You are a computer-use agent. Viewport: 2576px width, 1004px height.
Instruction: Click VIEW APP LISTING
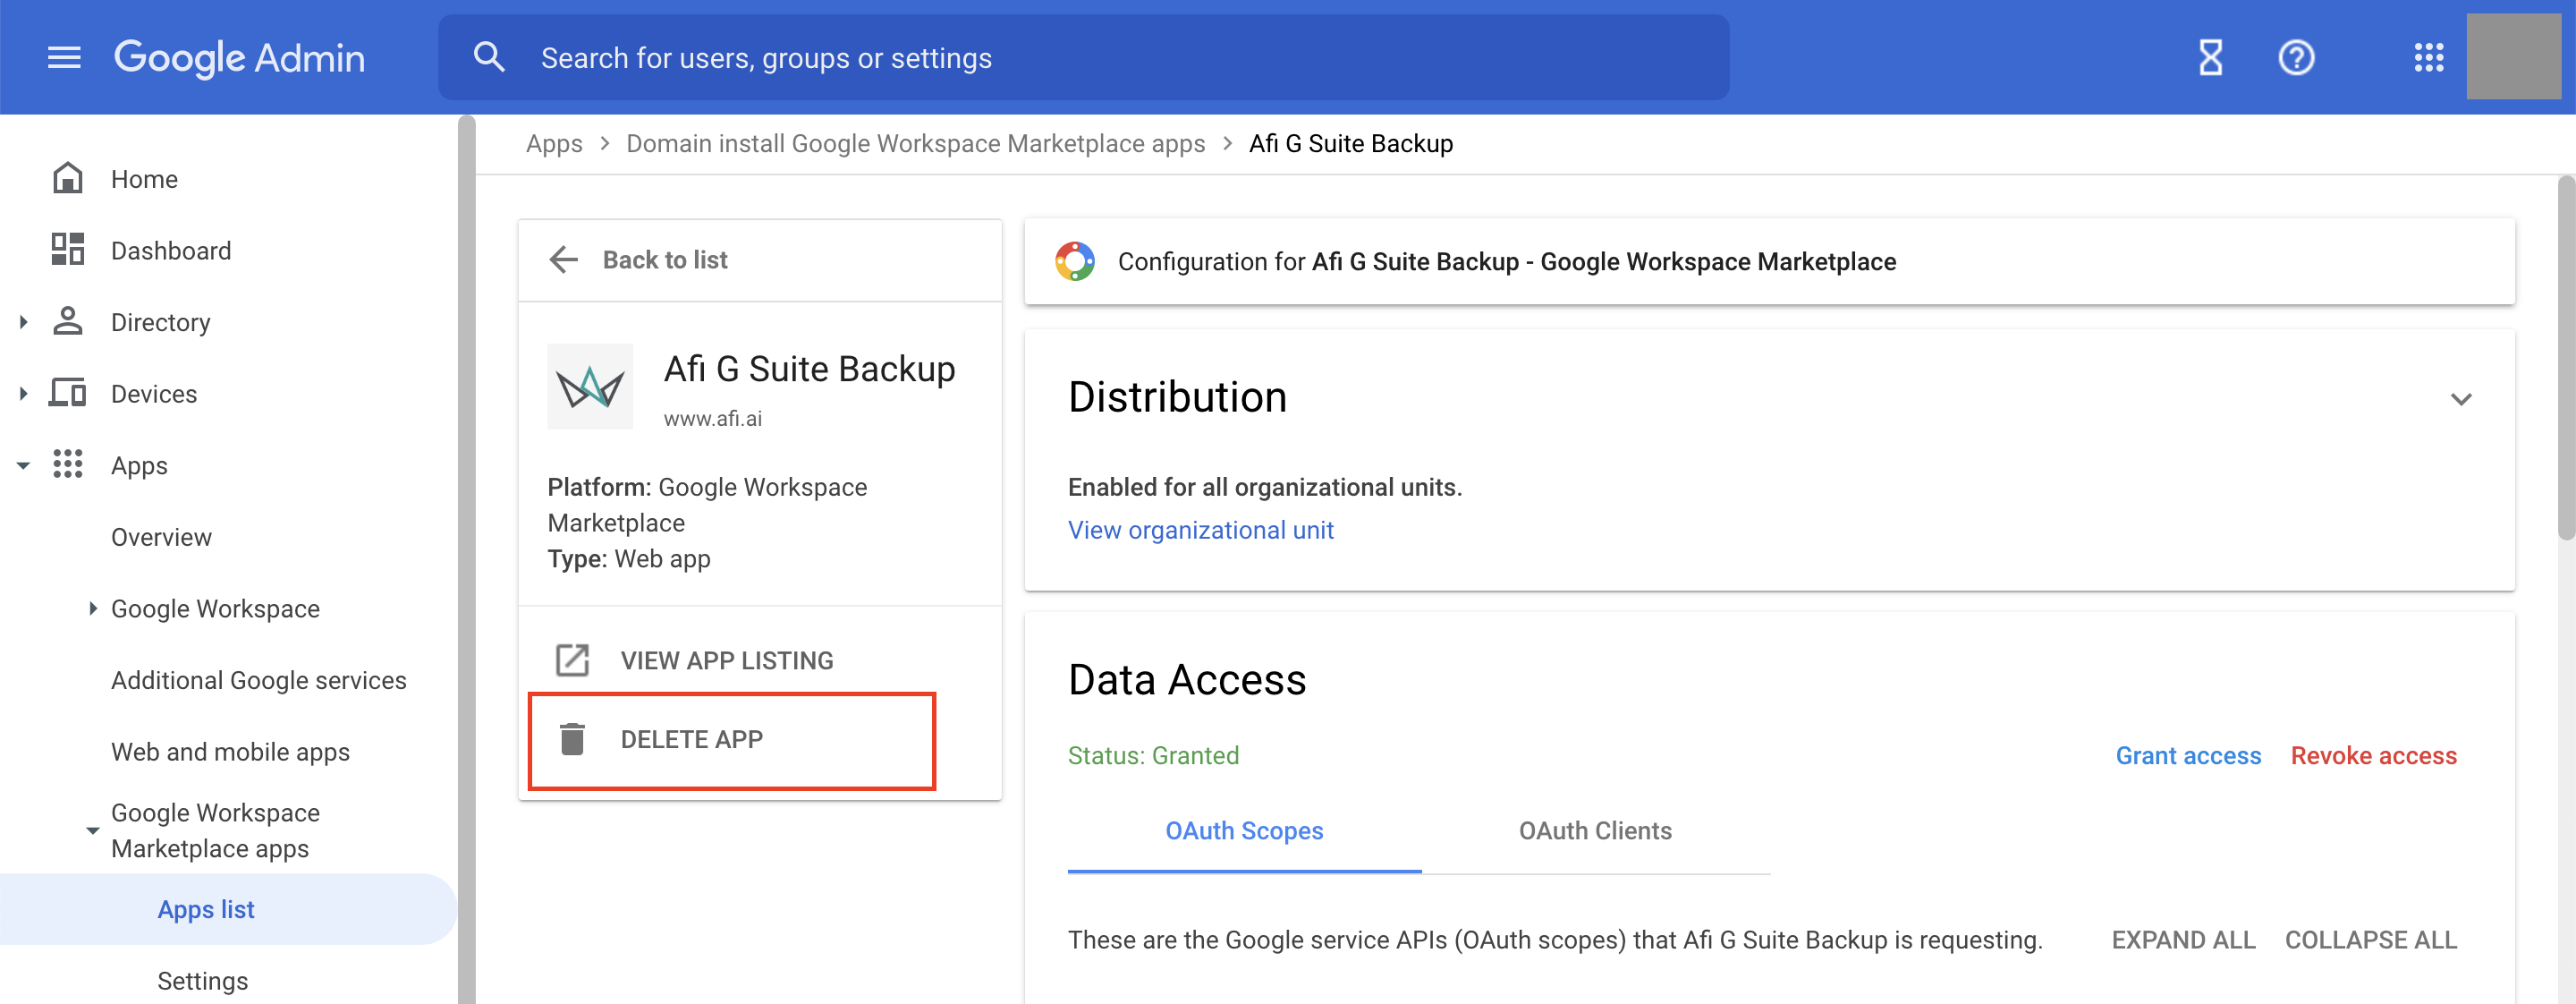[x=726, y=660]
